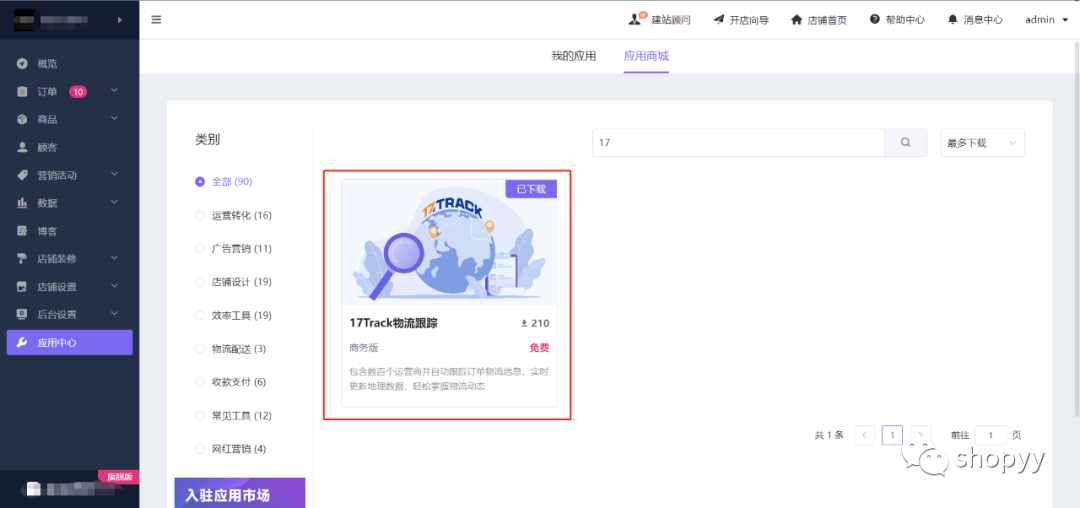Open the 17Track物流跟踪 app title

tap(394, 324)
